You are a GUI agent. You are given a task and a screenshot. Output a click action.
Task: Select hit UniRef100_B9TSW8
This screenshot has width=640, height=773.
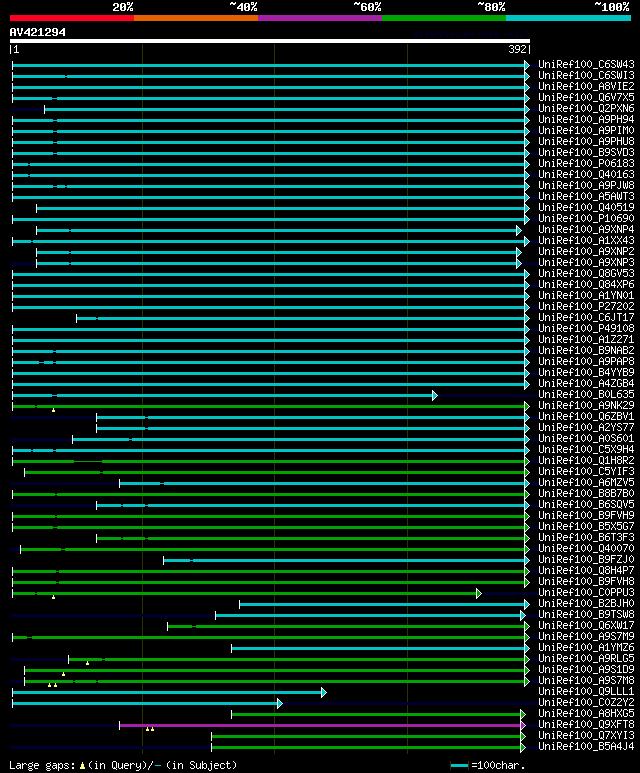click(586, 615)
